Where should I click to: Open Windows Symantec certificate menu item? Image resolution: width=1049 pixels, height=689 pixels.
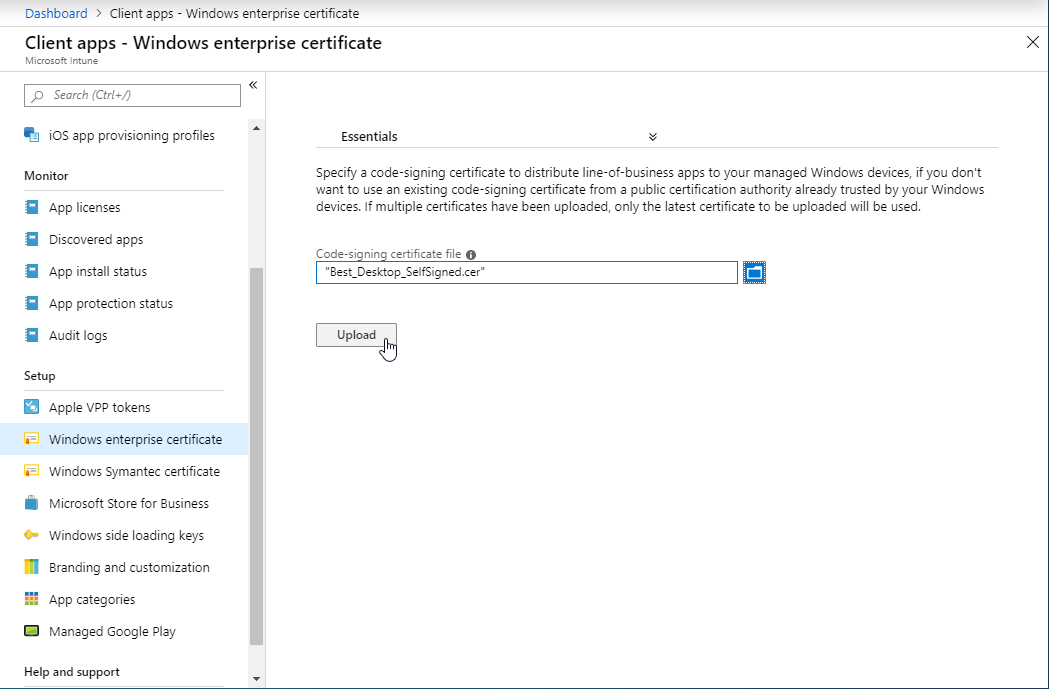click(x=134, y=472)
